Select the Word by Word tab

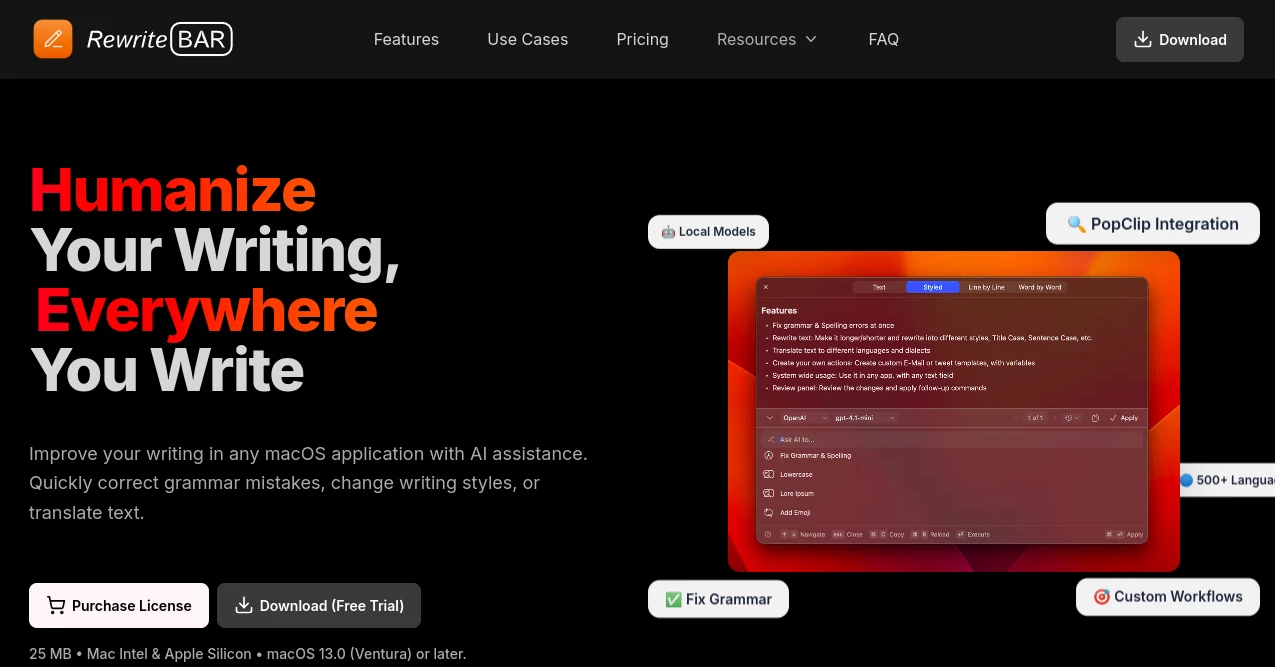pyautogui.click(x=1040, y=287)
